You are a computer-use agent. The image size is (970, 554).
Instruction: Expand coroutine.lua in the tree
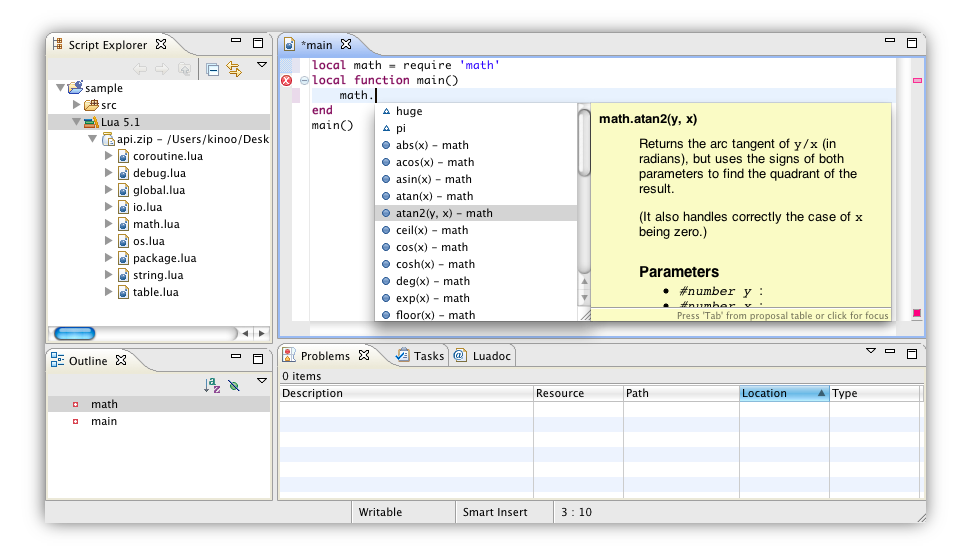(x=108, y=156)
